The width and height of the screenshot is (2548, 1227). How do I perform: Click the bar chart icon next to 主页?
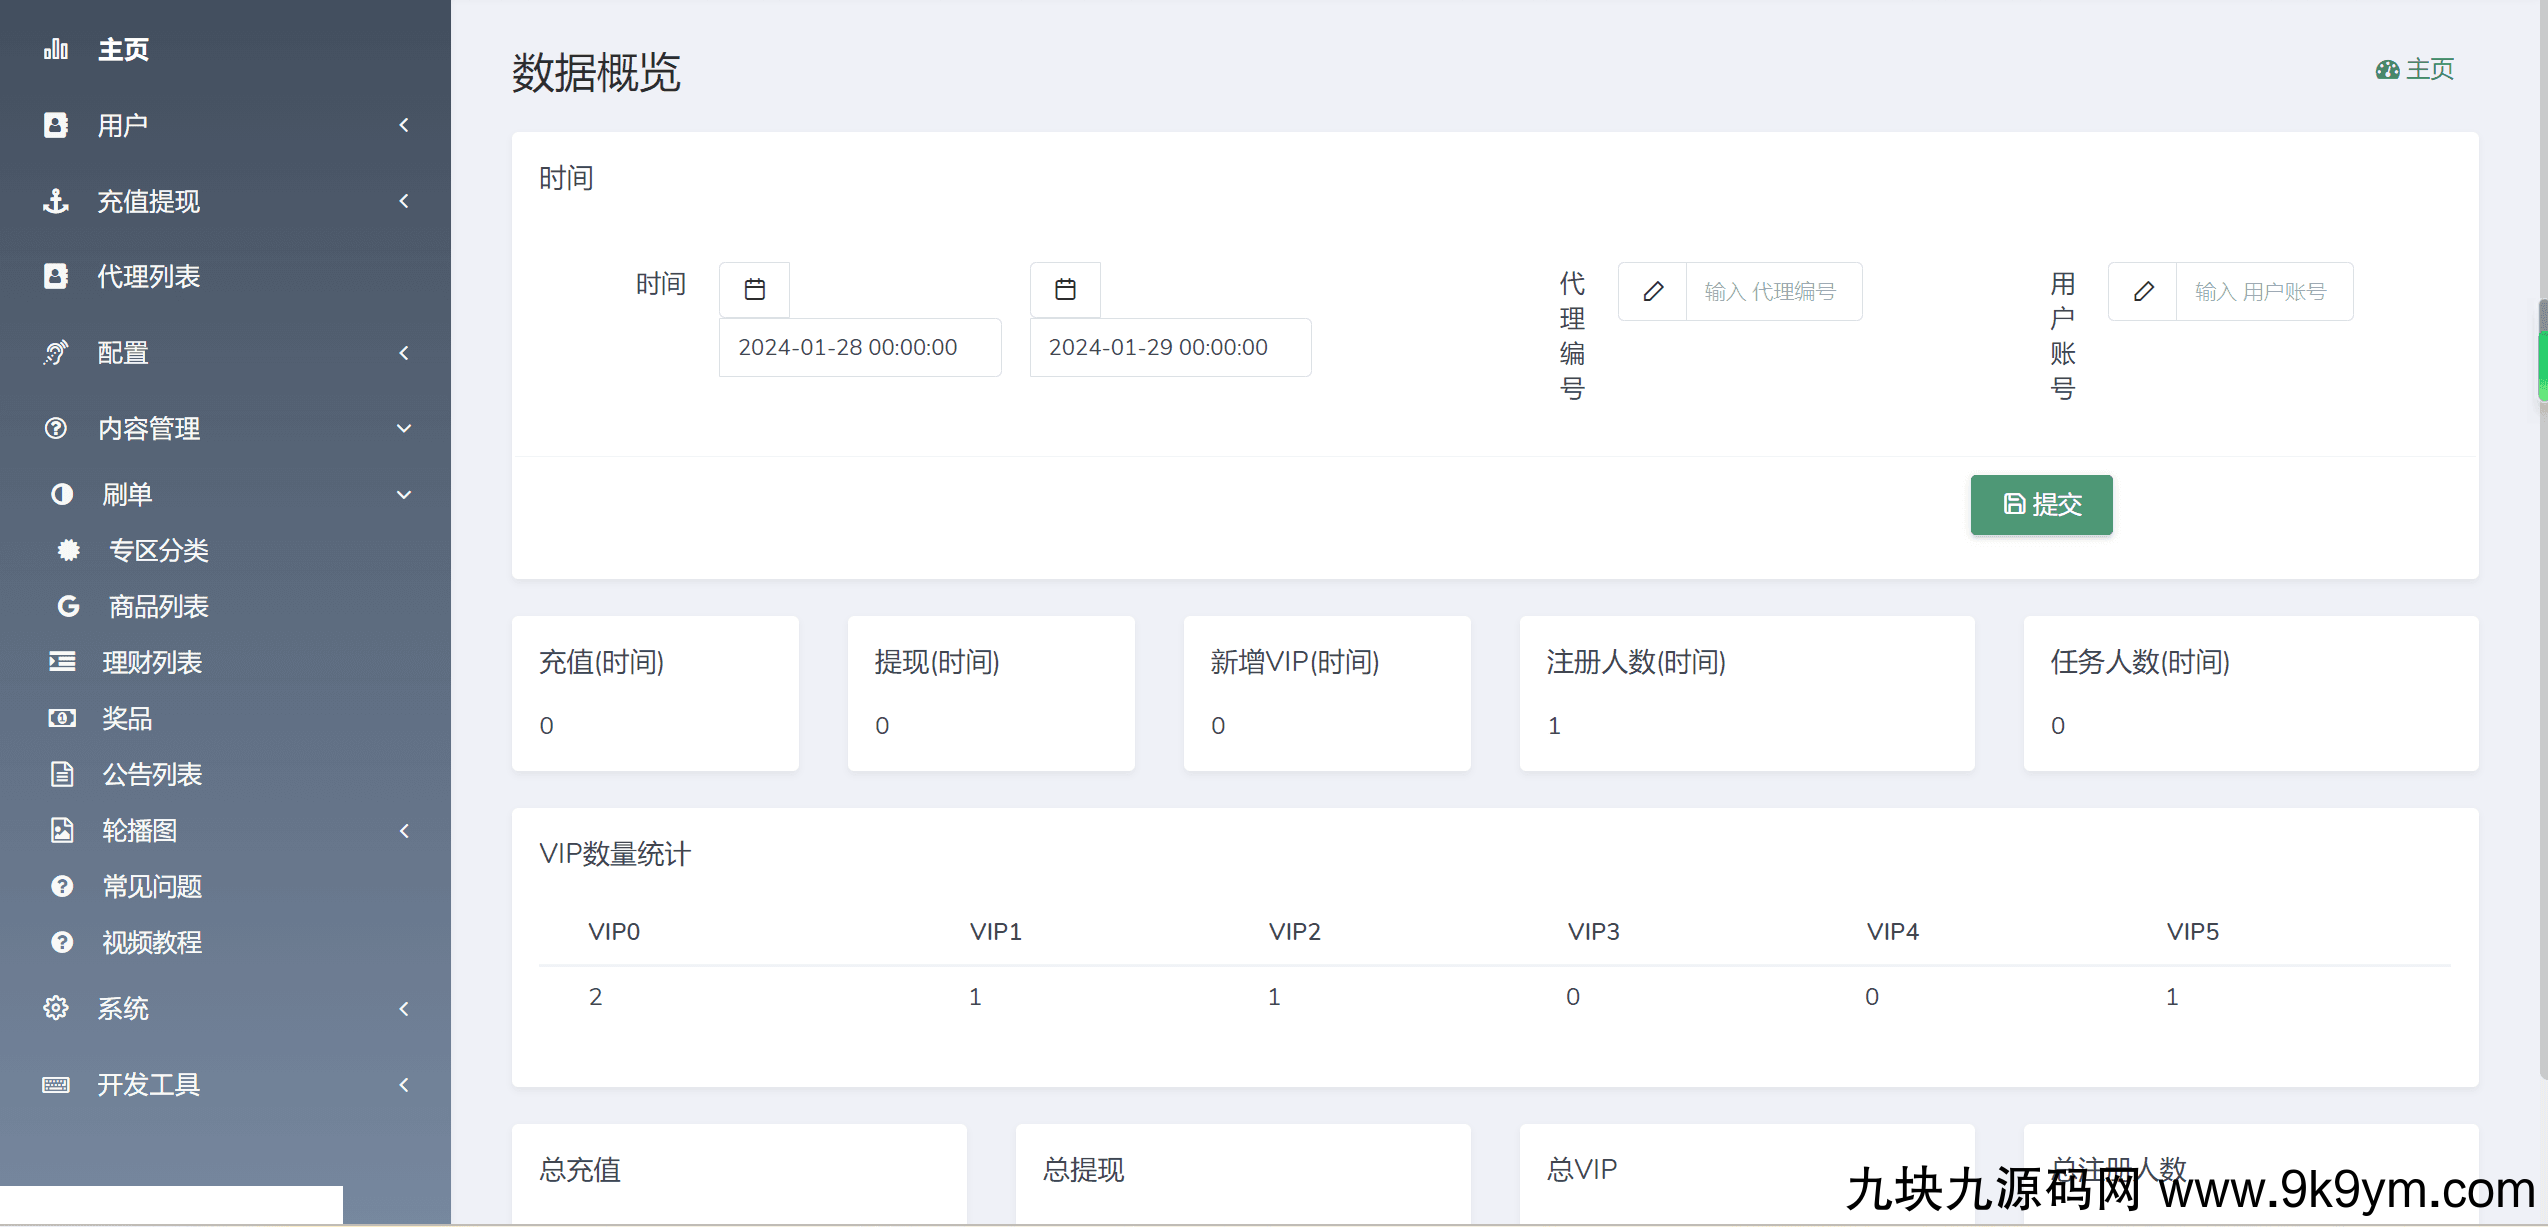tap(56, 49)
